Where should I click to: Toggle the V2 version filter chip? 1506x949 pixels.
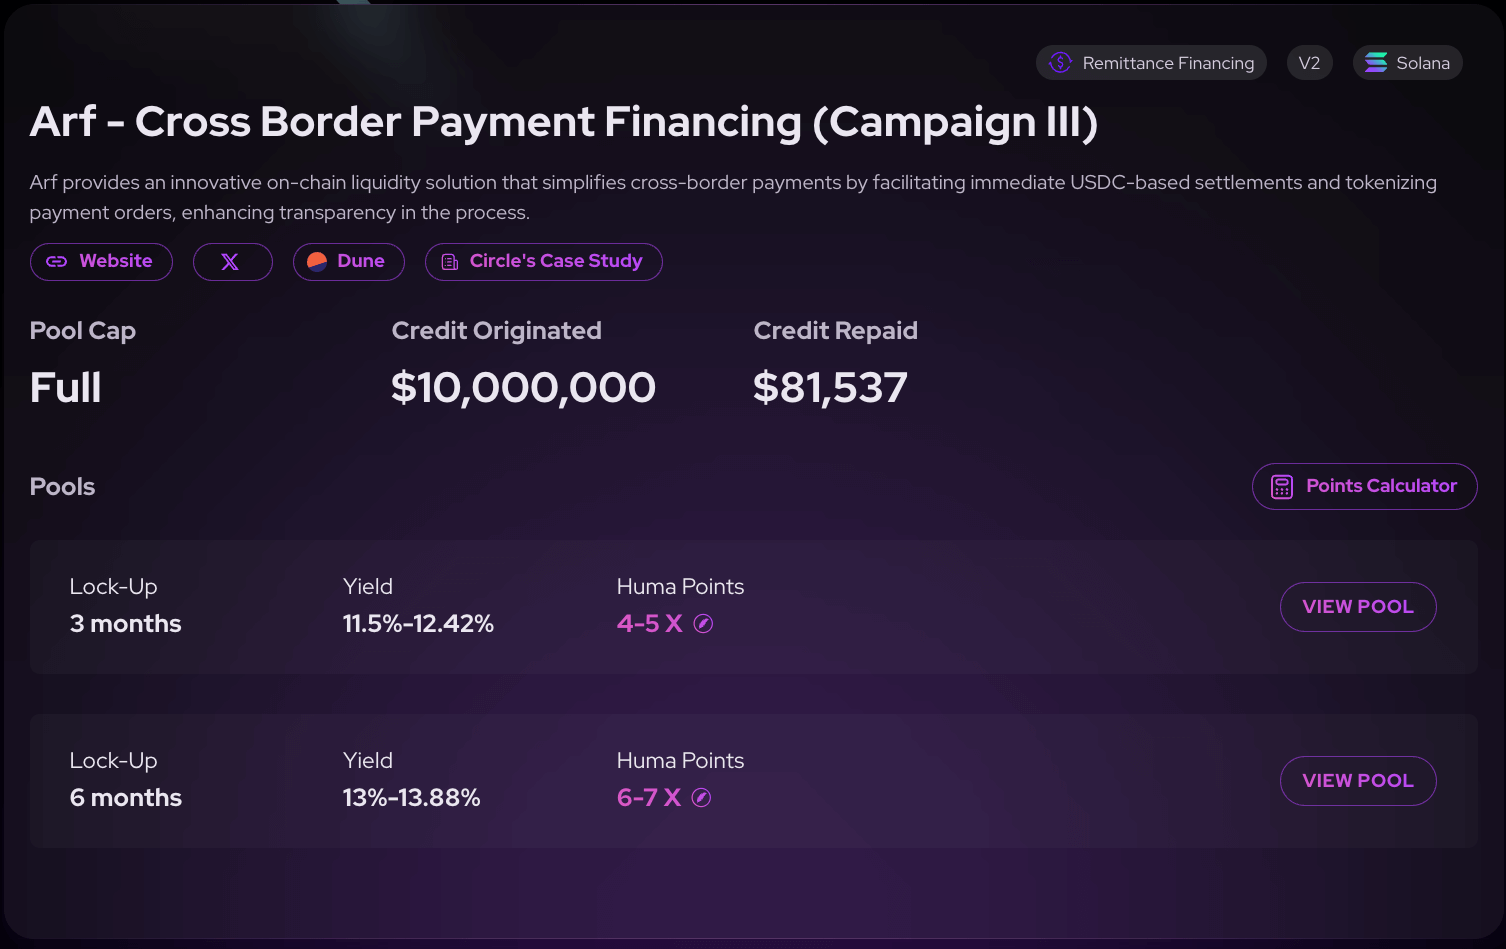[x=1310, y=62]
